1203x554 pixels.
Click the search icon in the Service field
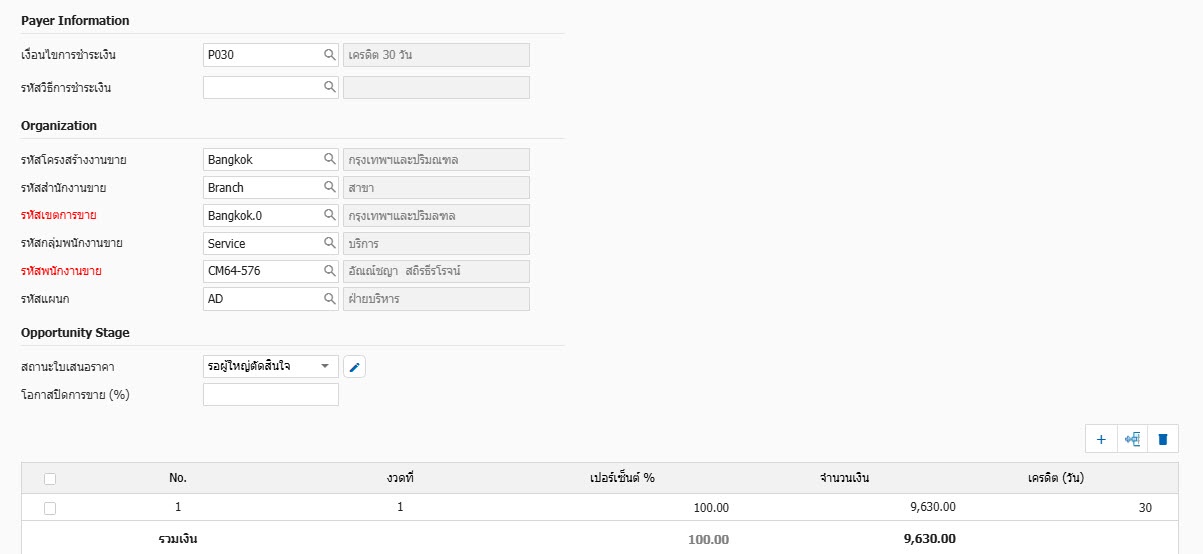(x=329, y=243)
